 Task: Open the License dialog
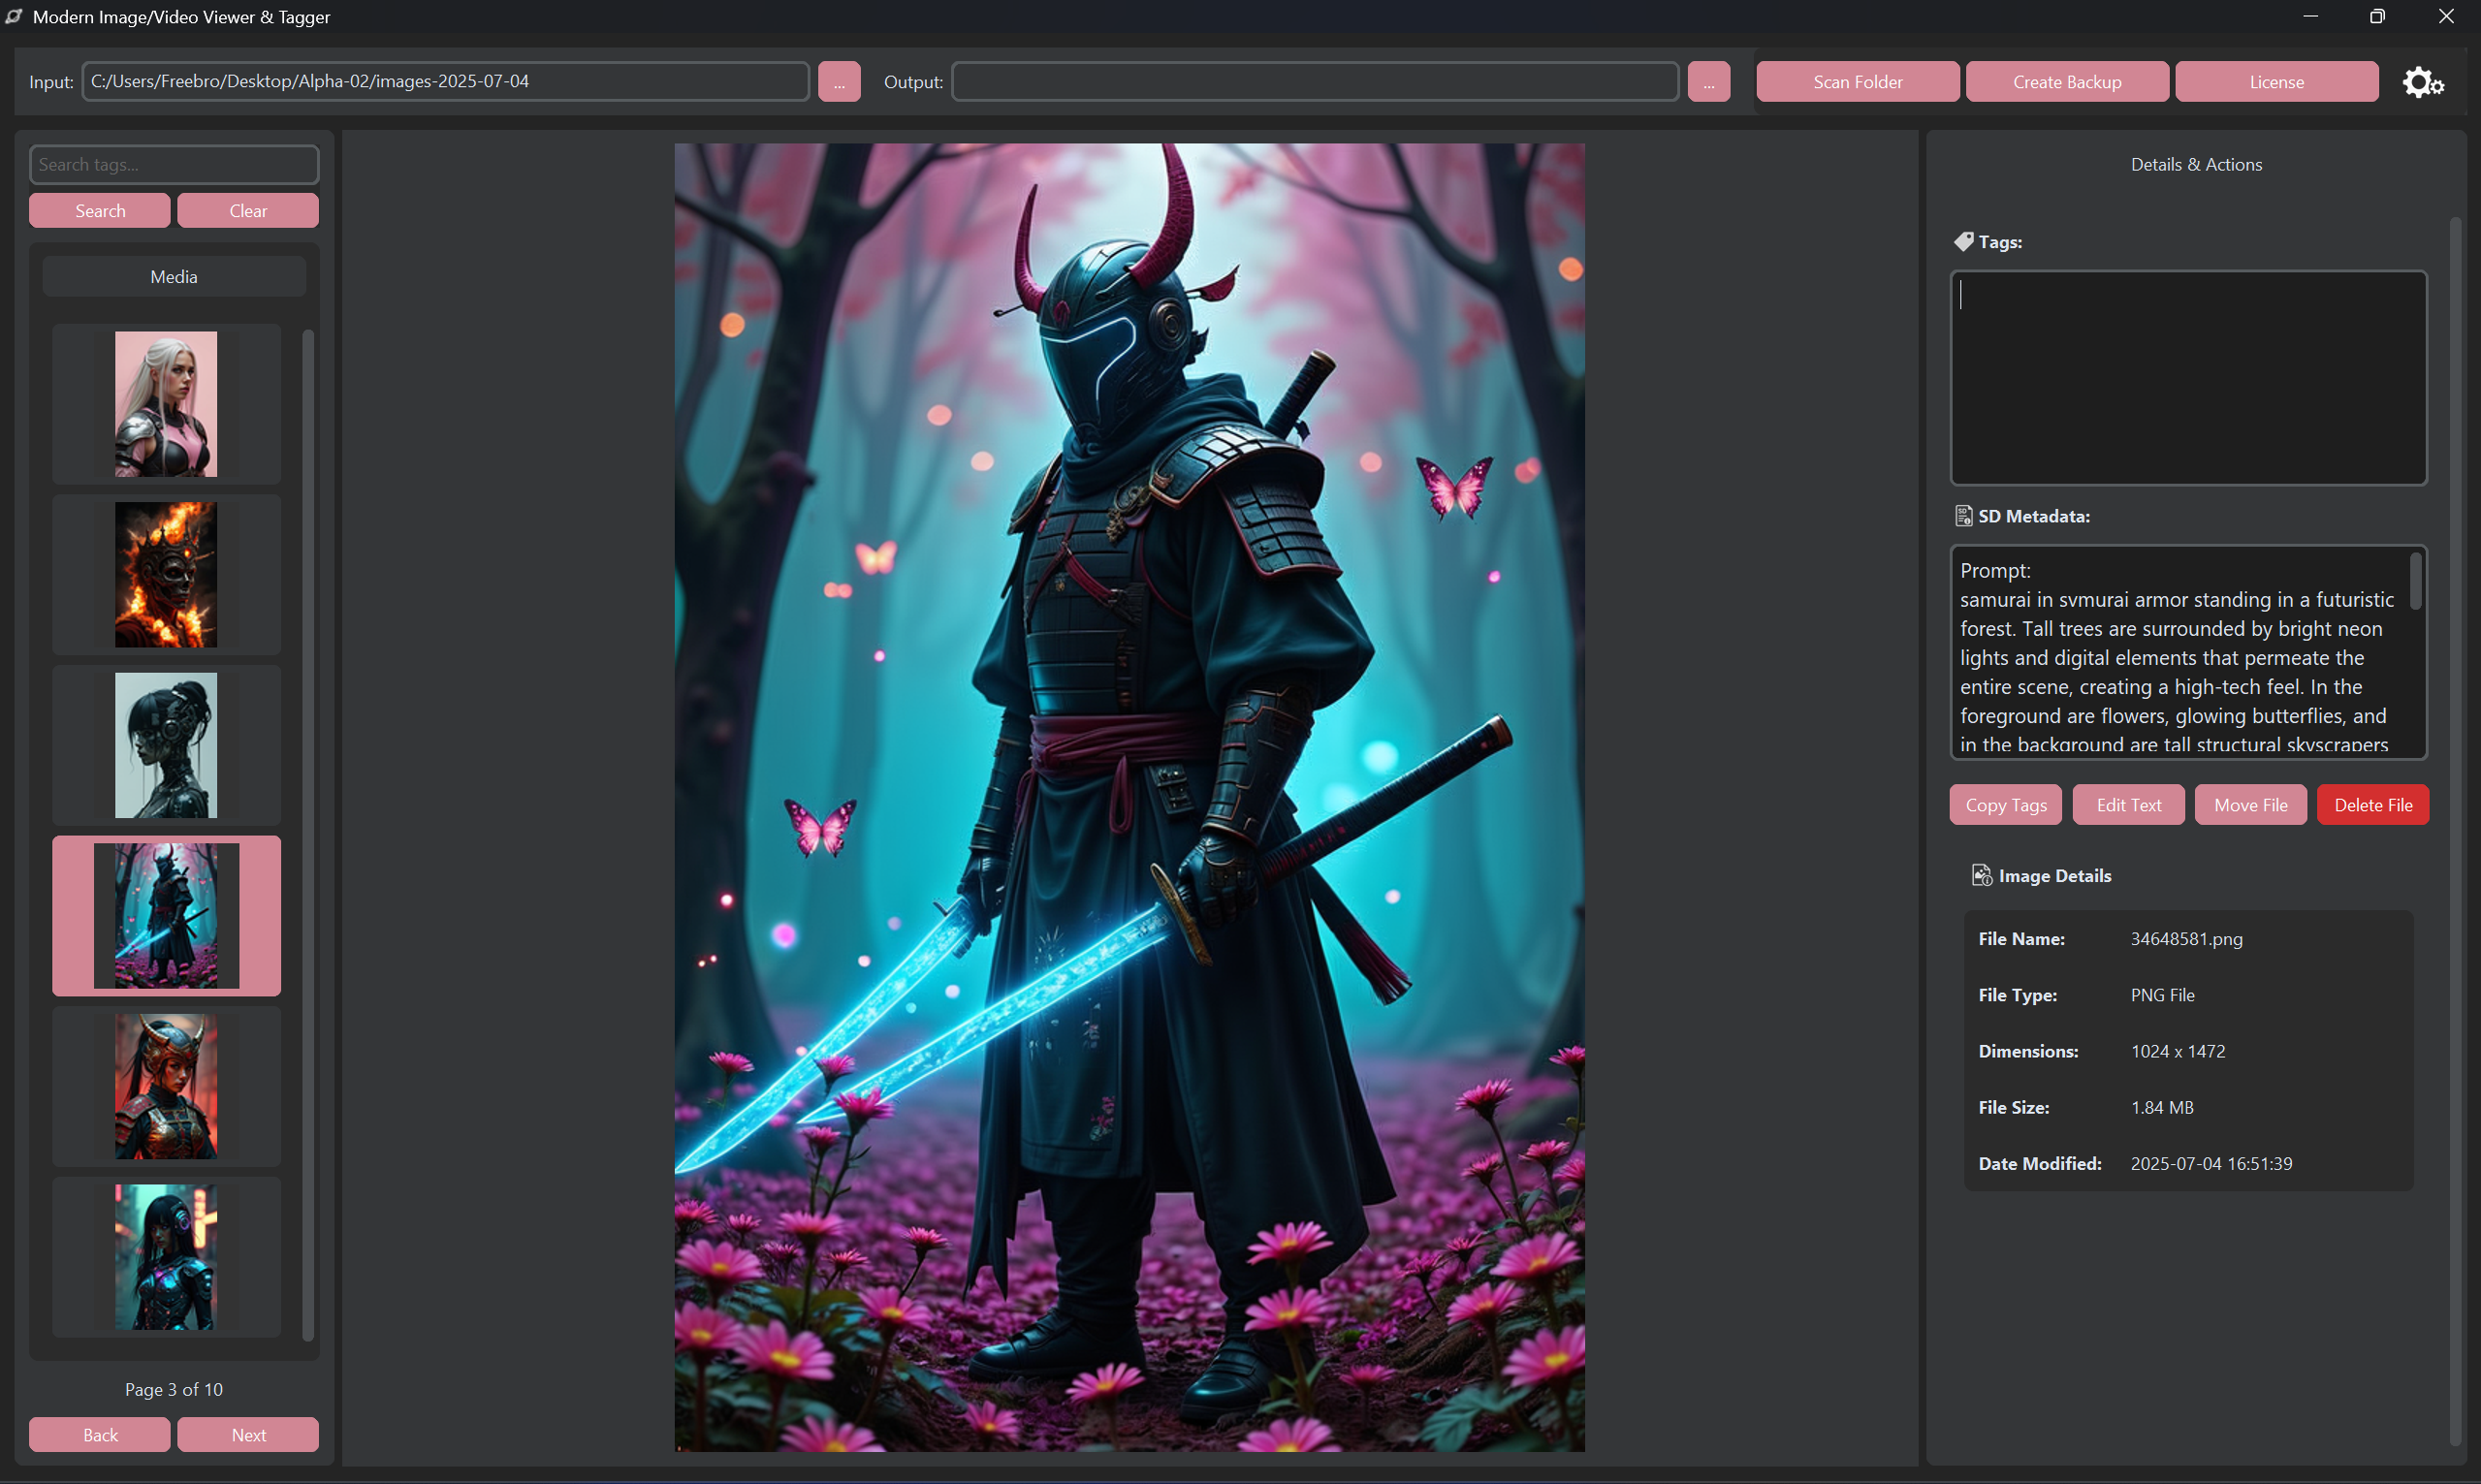tap(2276, 82)
